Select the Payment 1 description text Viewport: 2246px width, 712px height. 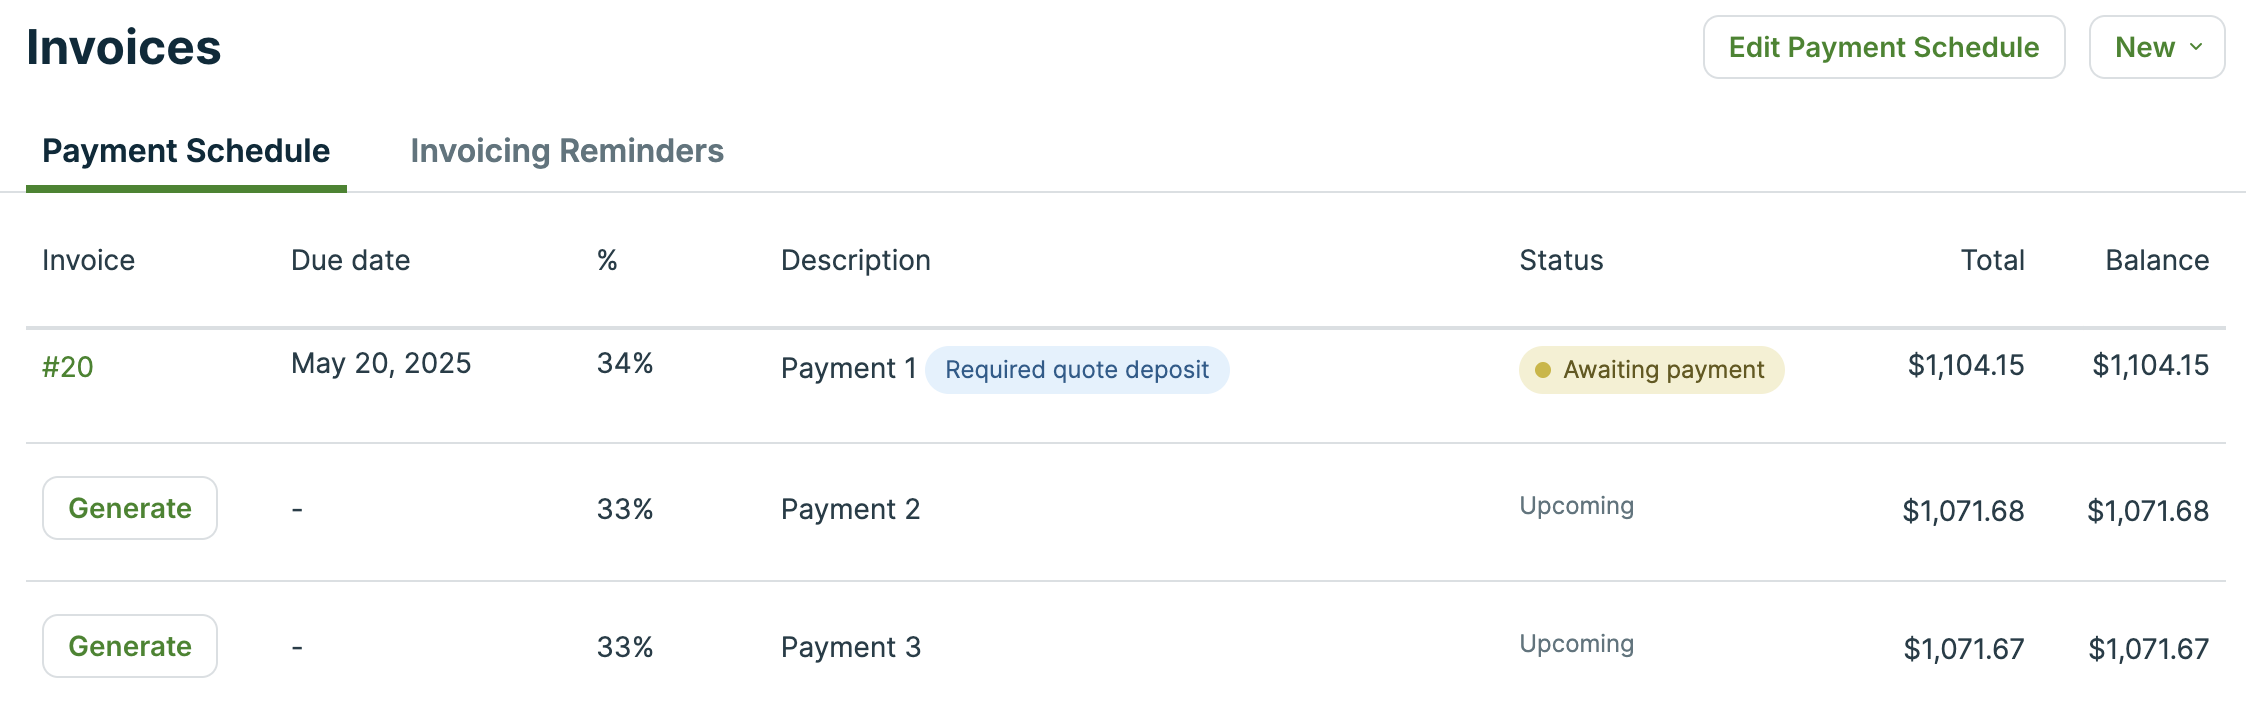point(848,367)
